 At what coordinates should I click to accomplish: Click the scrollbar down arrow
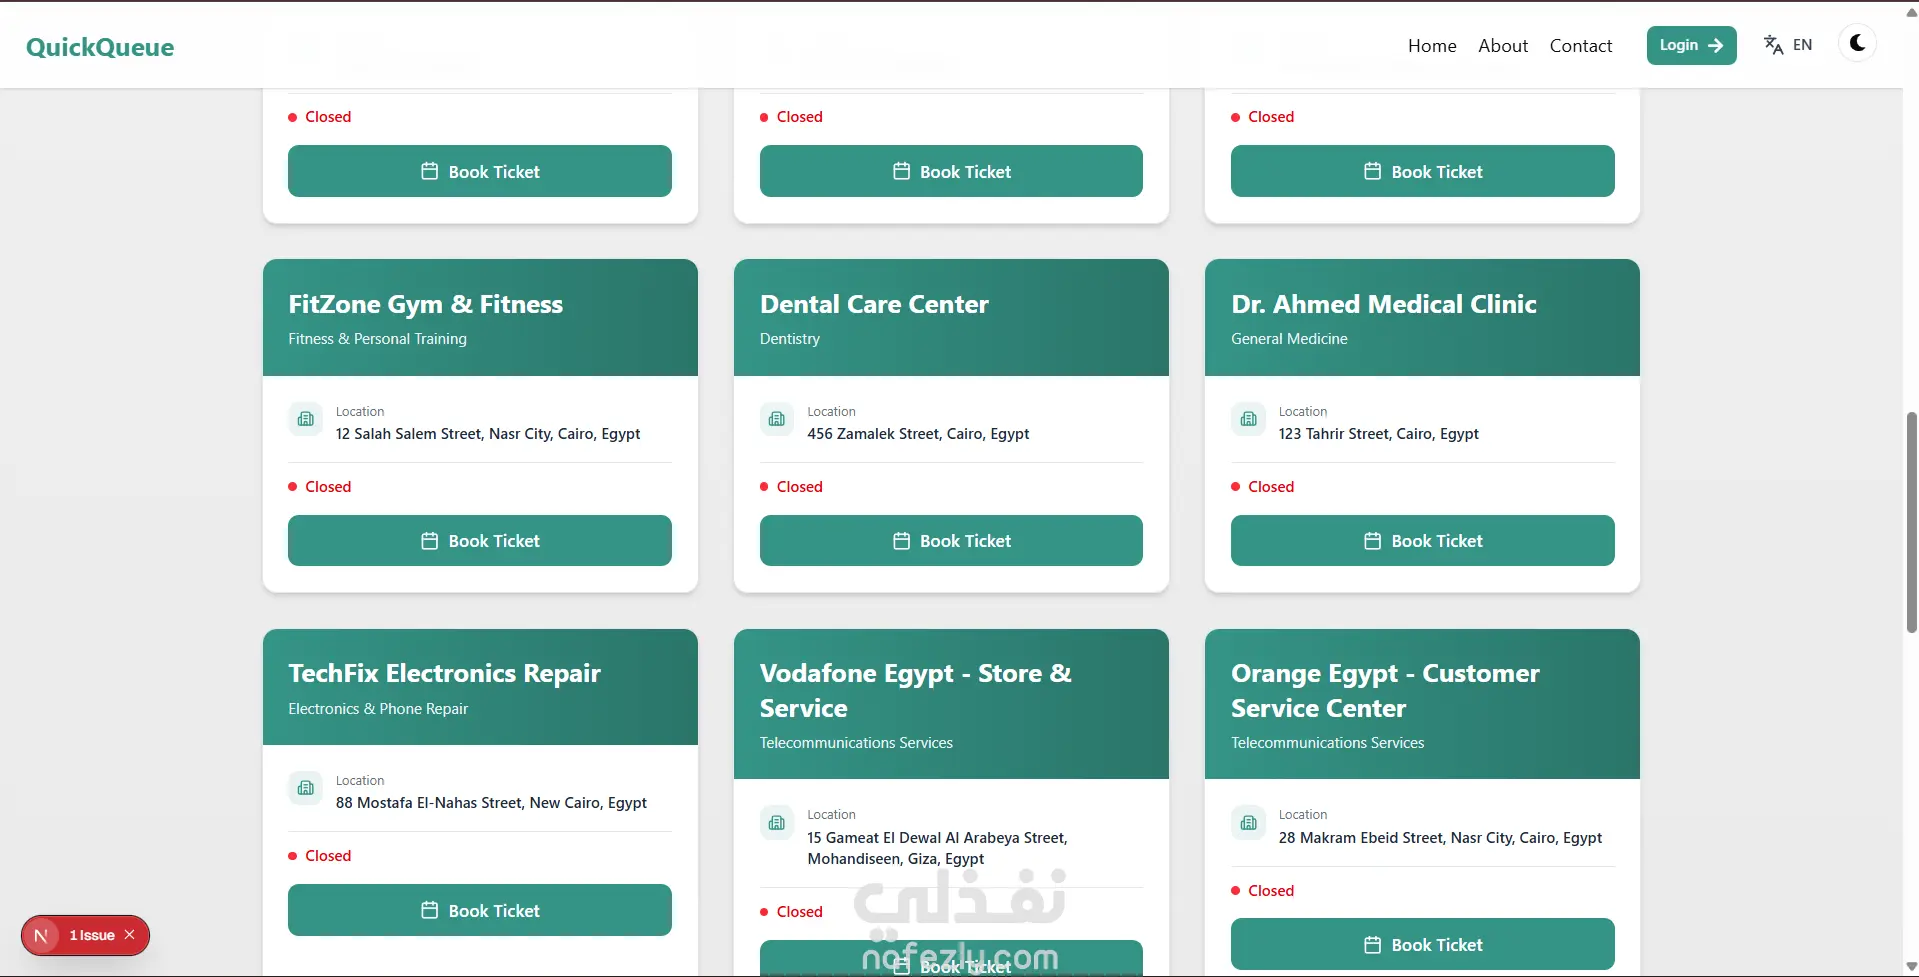point(1911,967)
